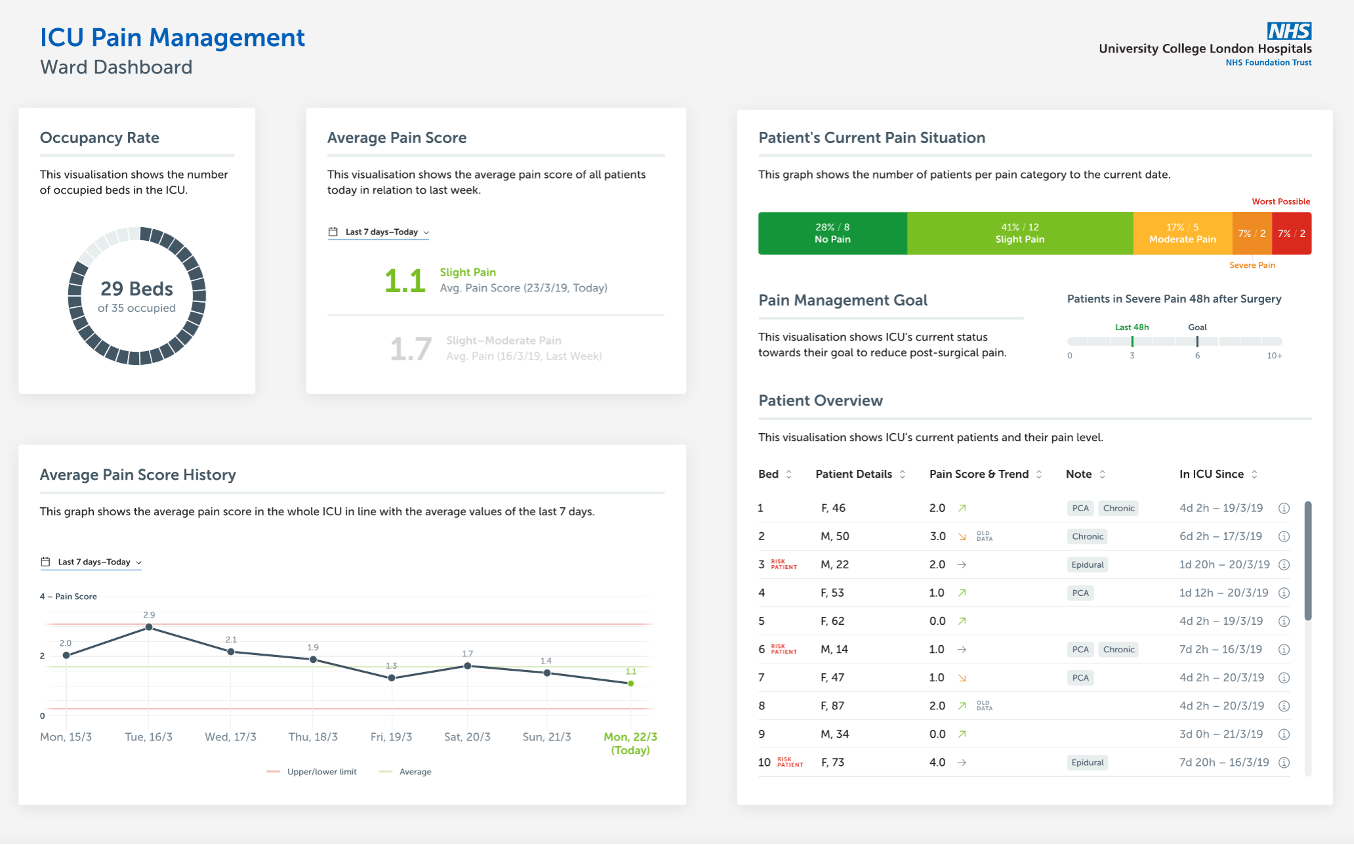Viewport: 1354px width, 845px height.
Task: Click PCA tag on bed 4
Action: click(x=1080, y=593)
